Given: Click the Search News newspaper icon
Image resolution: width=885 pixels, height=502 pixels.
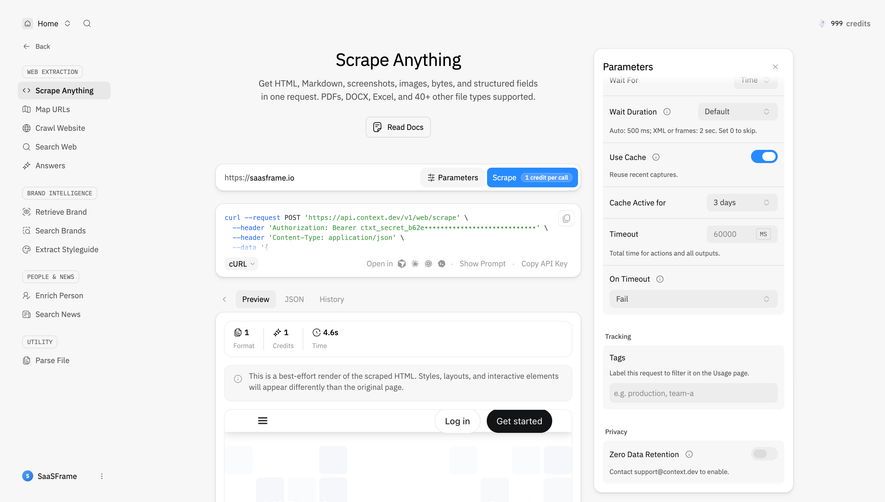Looking at the screenshot, I should (x=27, y=314).
